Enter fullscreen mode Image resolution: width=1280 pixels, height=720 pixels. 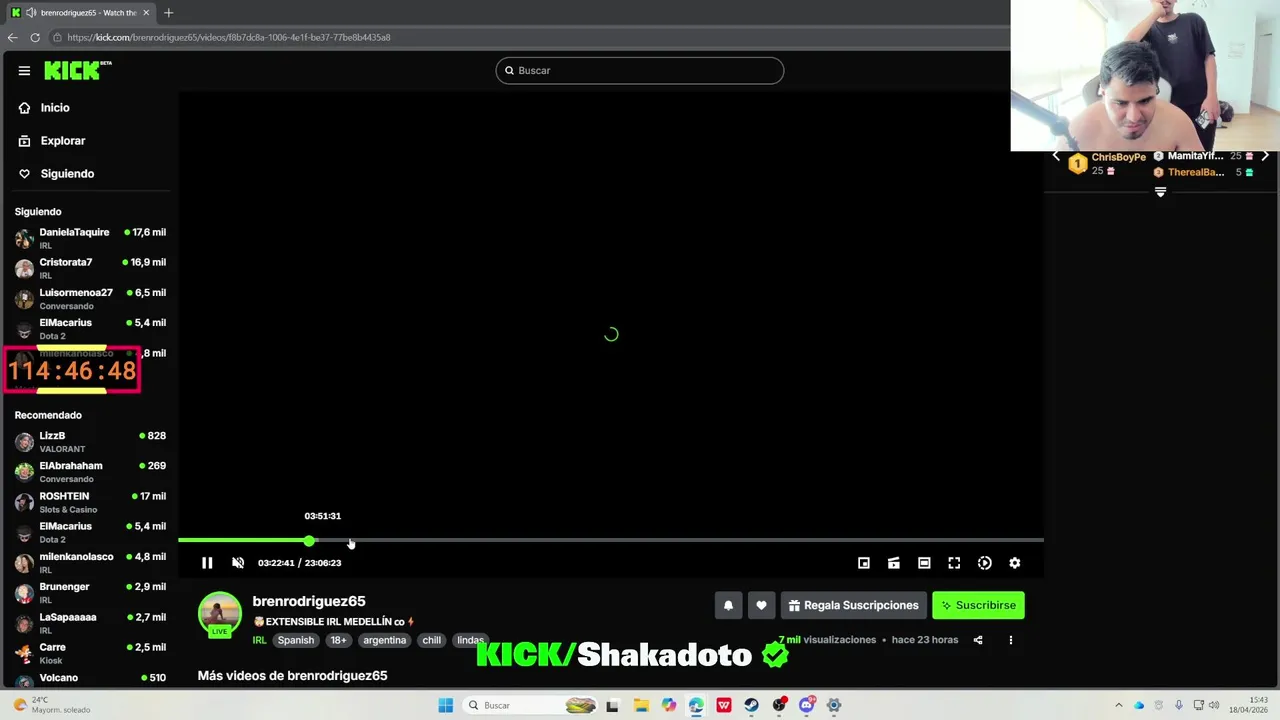click(954, 563)
